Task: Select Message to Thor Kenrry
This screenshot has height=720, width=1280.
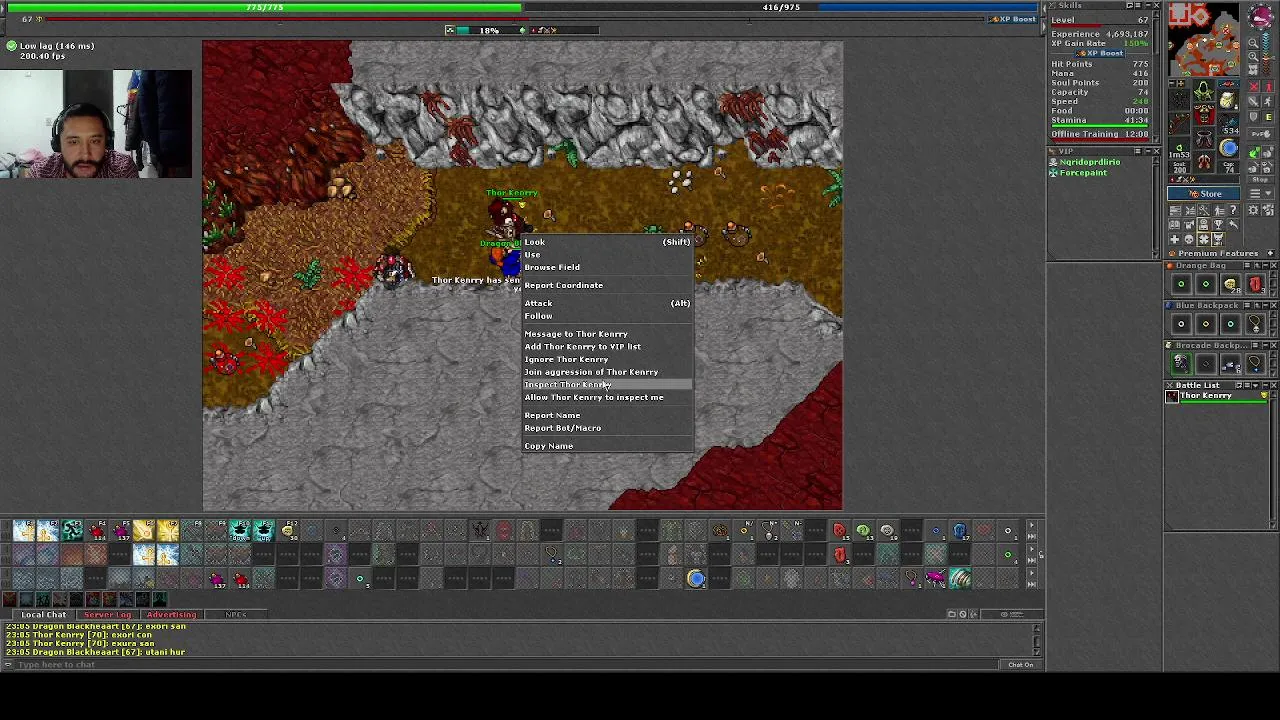Action: (576, 334)
